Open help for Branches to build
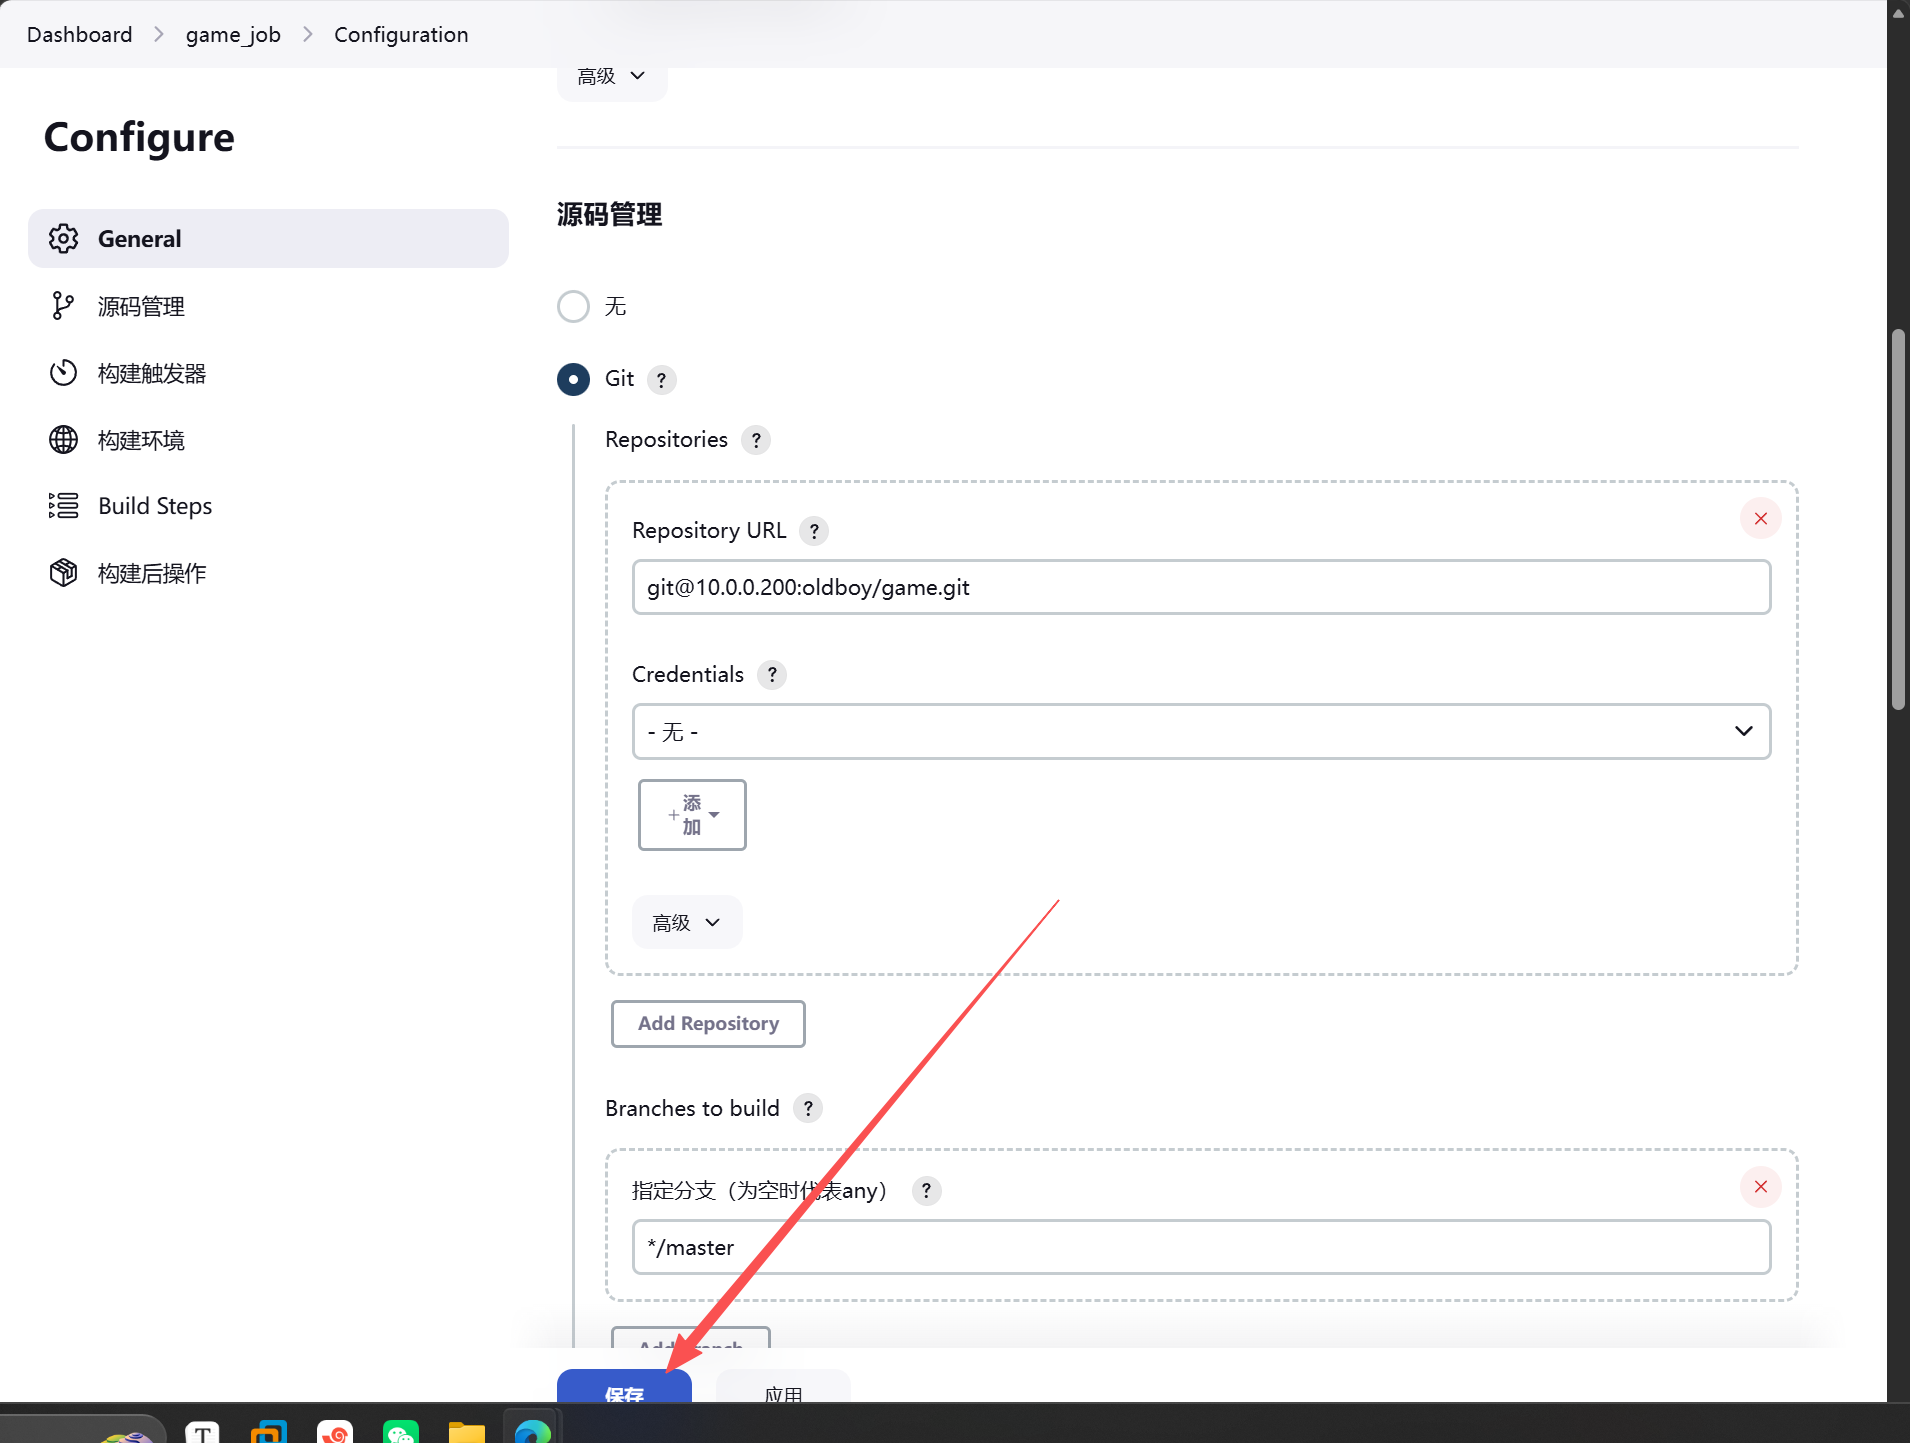Image resolution: width=1910 pixels, height=1443 pixels. point(808,1108)
